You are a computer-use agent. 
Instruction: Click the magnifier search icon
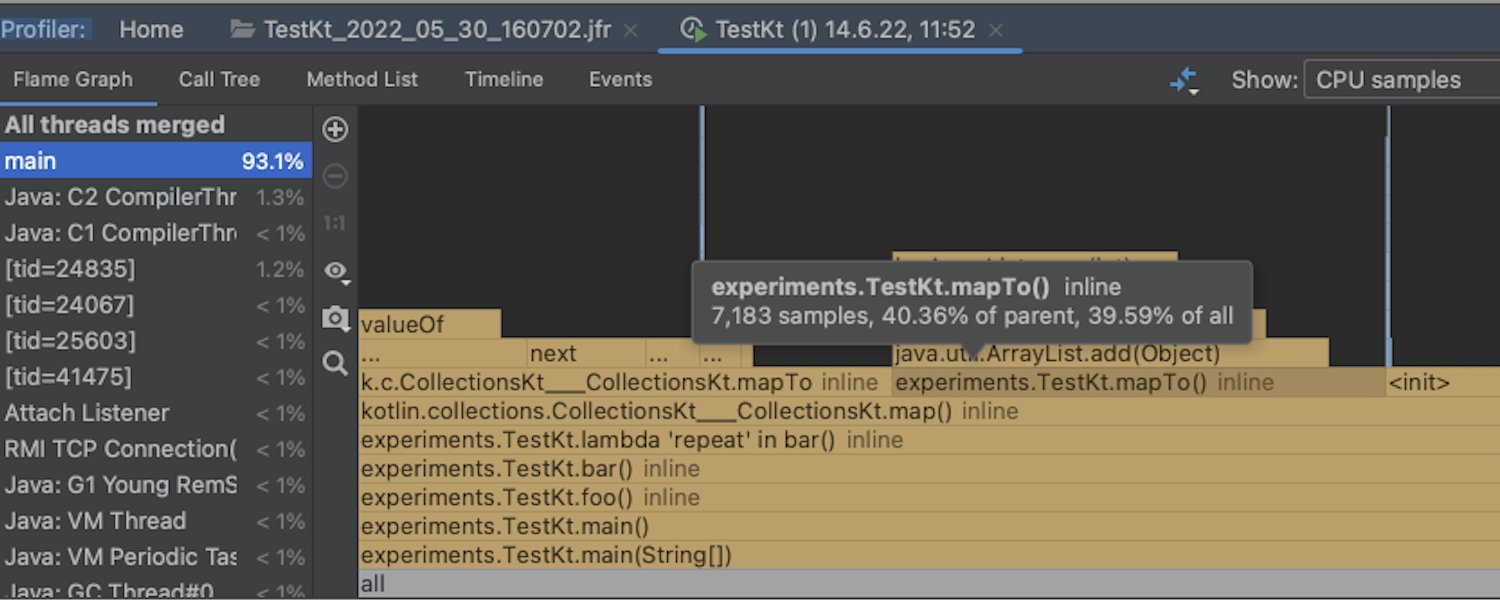(336, 363)
